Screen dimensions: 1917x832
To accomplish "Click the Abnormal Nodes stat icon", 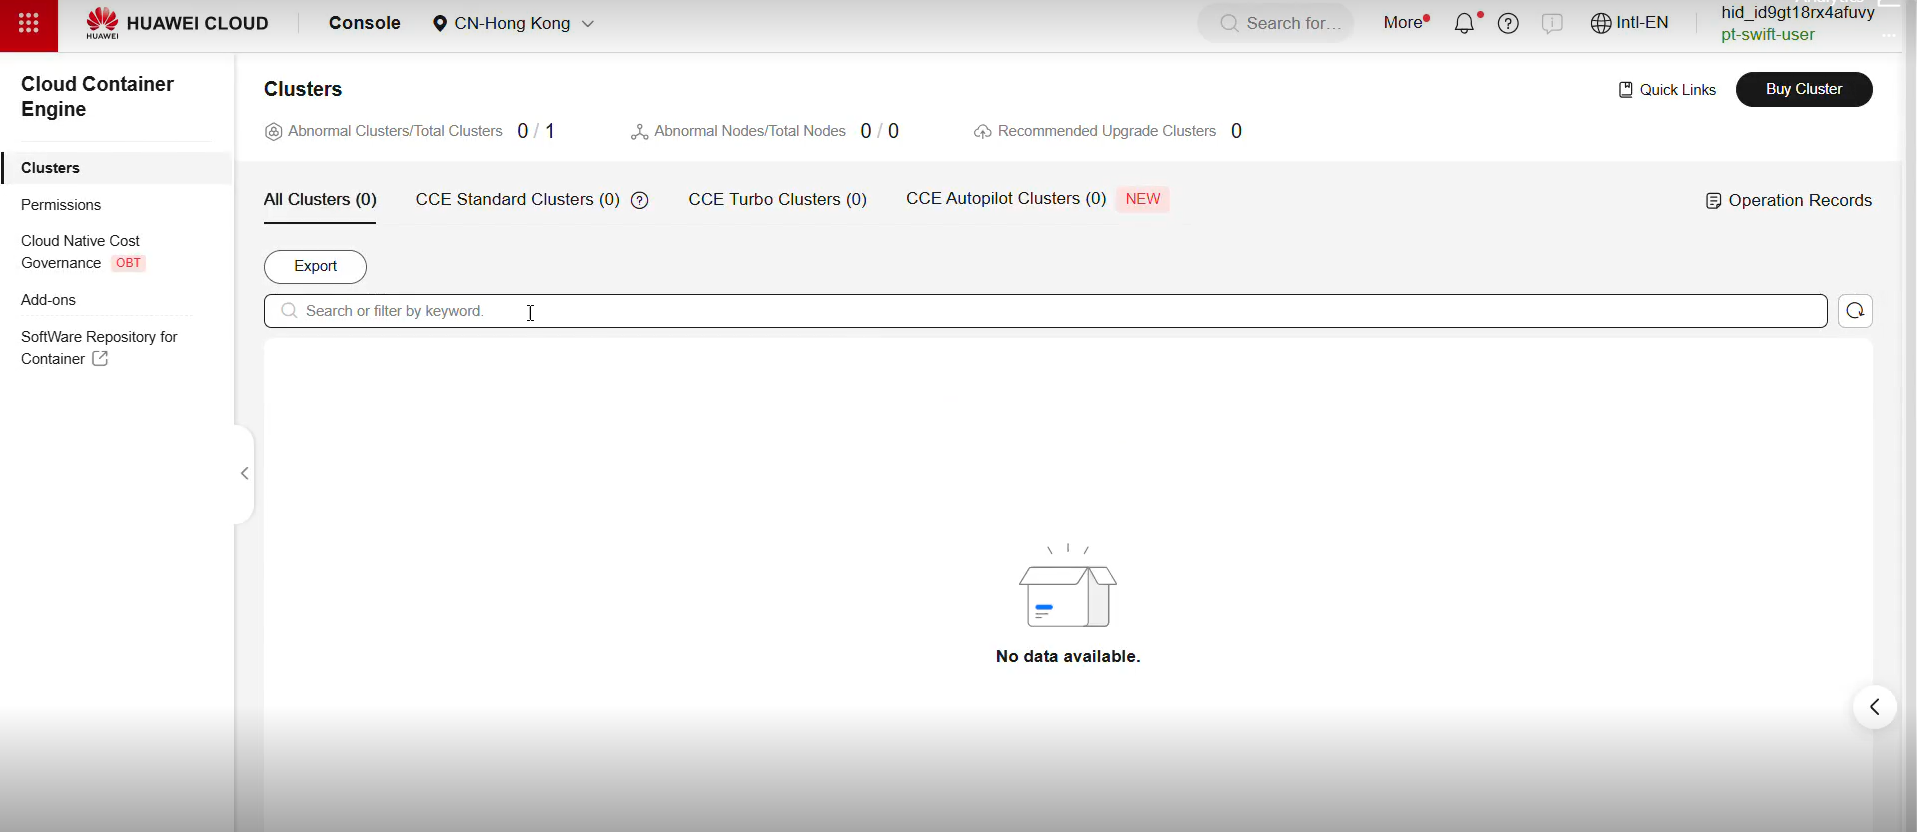I will pyautogui.click(x=640, y=132).
